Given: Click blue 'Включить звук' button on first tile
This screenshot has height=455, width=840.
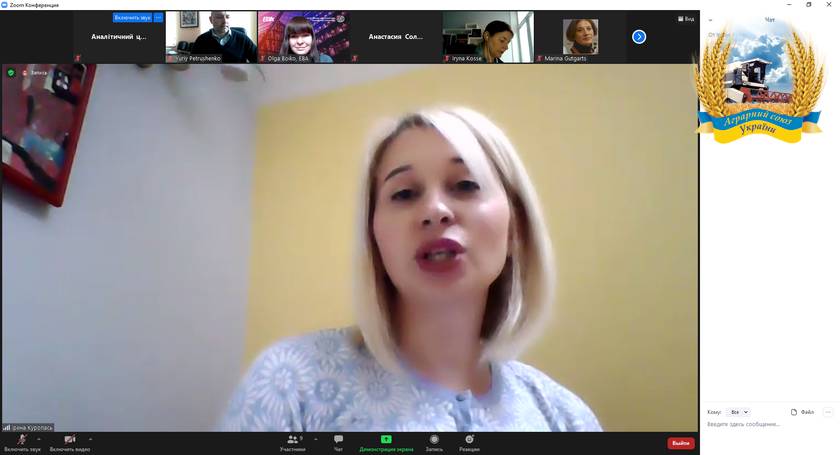Looking at the screenshot, I should (x=132, y=18).
